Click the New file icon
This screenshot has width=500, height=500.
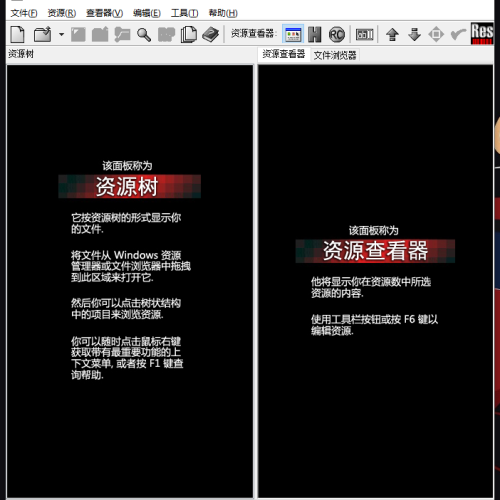17,34
